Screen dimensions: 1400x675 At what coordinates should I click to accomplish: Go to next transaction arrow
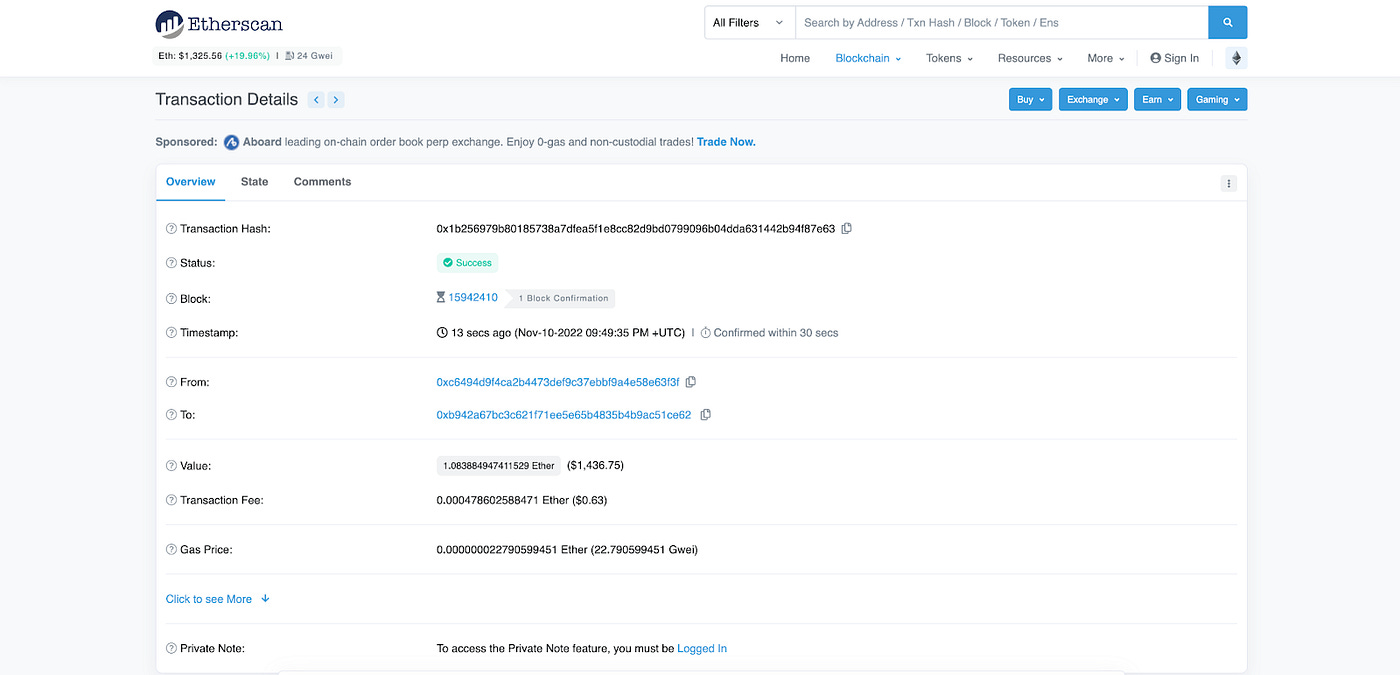[x=336, y=99]
